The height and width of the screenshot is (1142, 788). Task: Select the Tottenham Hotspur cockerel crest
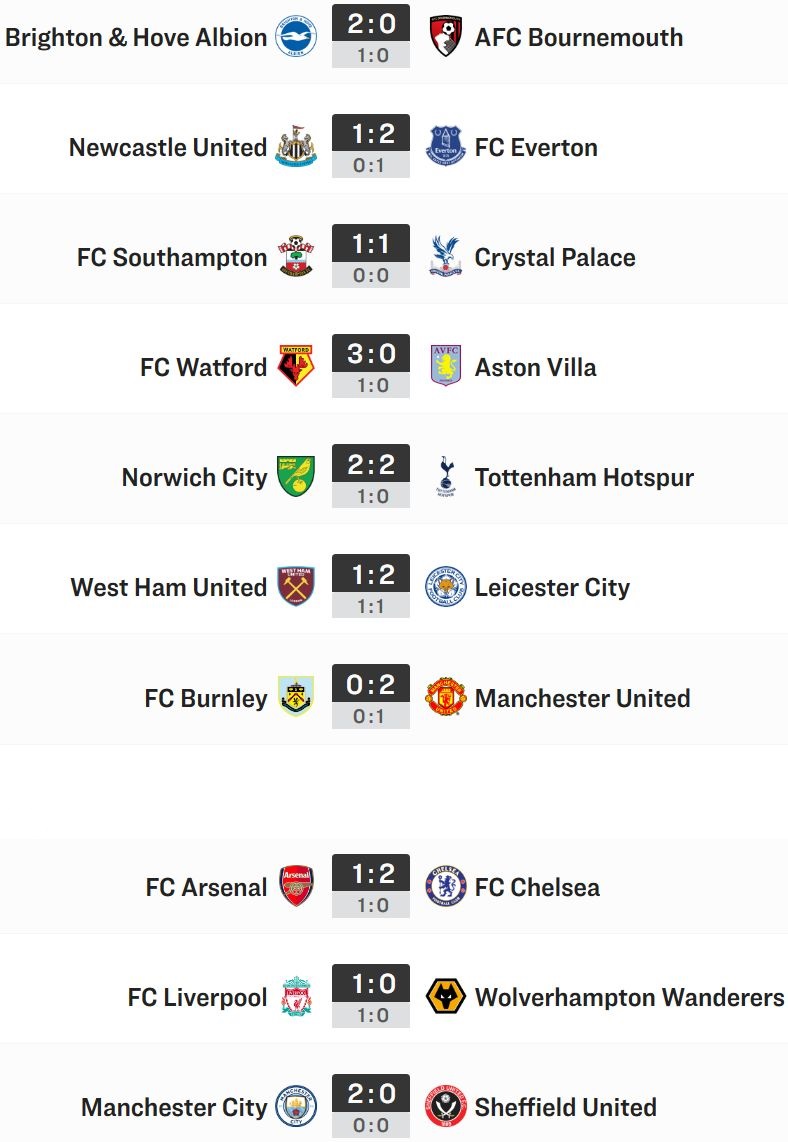point(446,476)
